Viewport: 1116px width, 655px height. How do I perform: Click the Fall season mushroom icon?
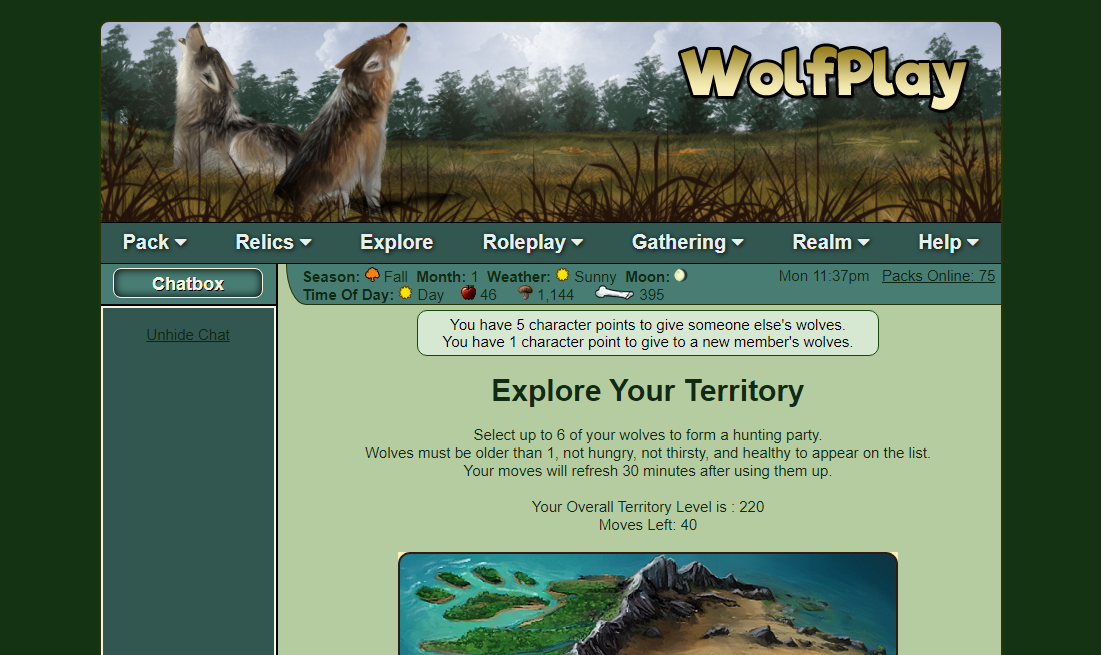pos(372,275)
